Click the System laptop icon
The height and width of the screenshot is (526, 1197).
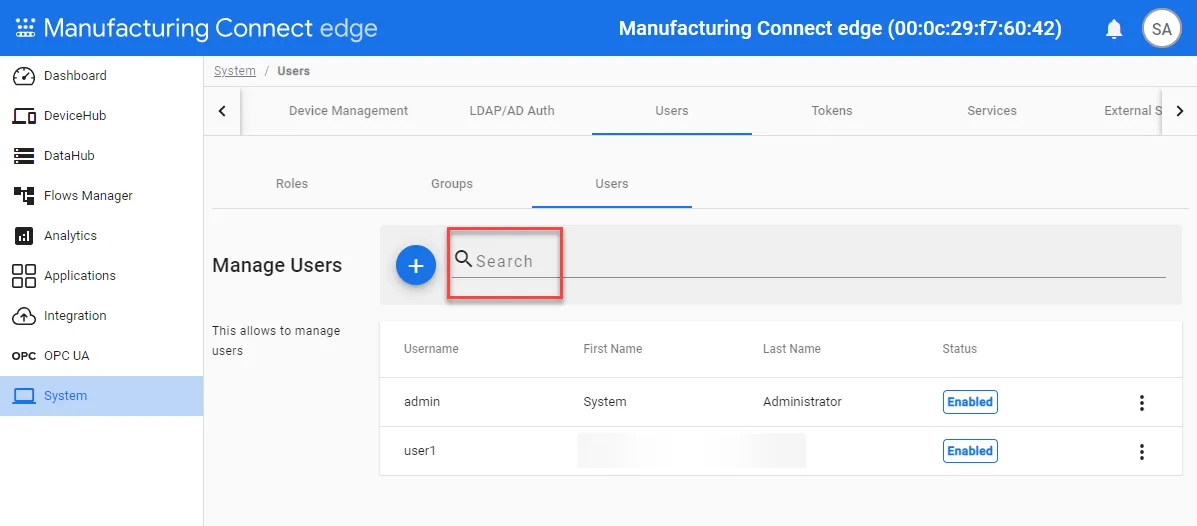point(24,395)
